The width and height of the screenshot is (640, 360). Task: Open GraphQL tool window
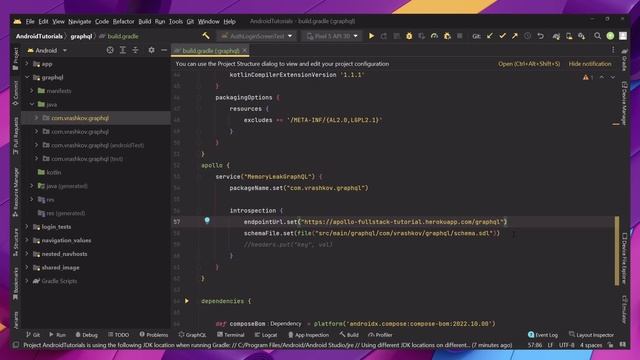192,335
